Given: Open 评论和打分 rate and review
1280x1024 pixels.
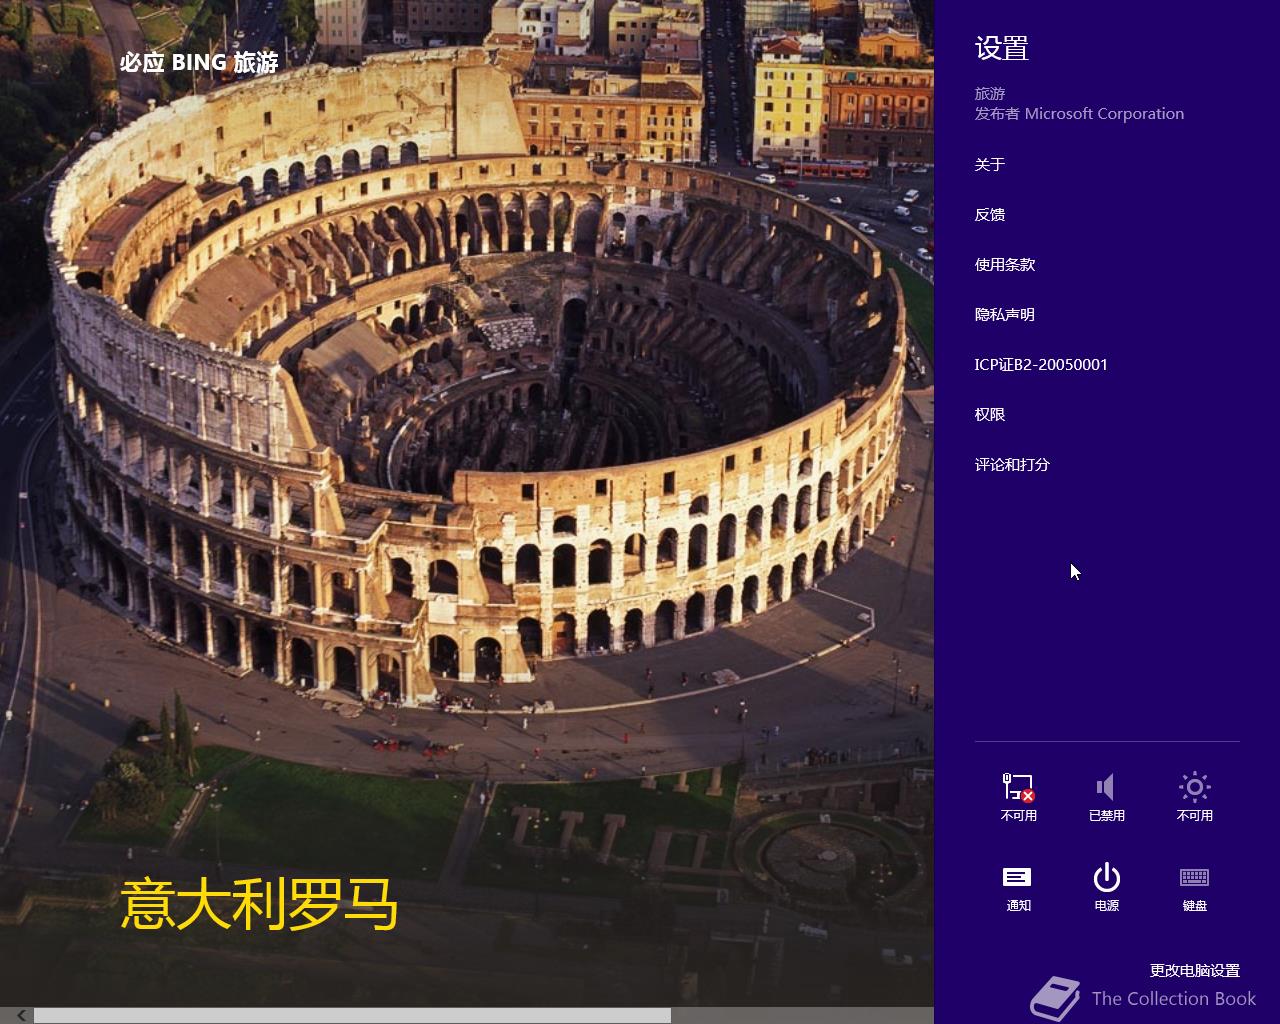Looking at the screenshot, I should coord(1012,464).
